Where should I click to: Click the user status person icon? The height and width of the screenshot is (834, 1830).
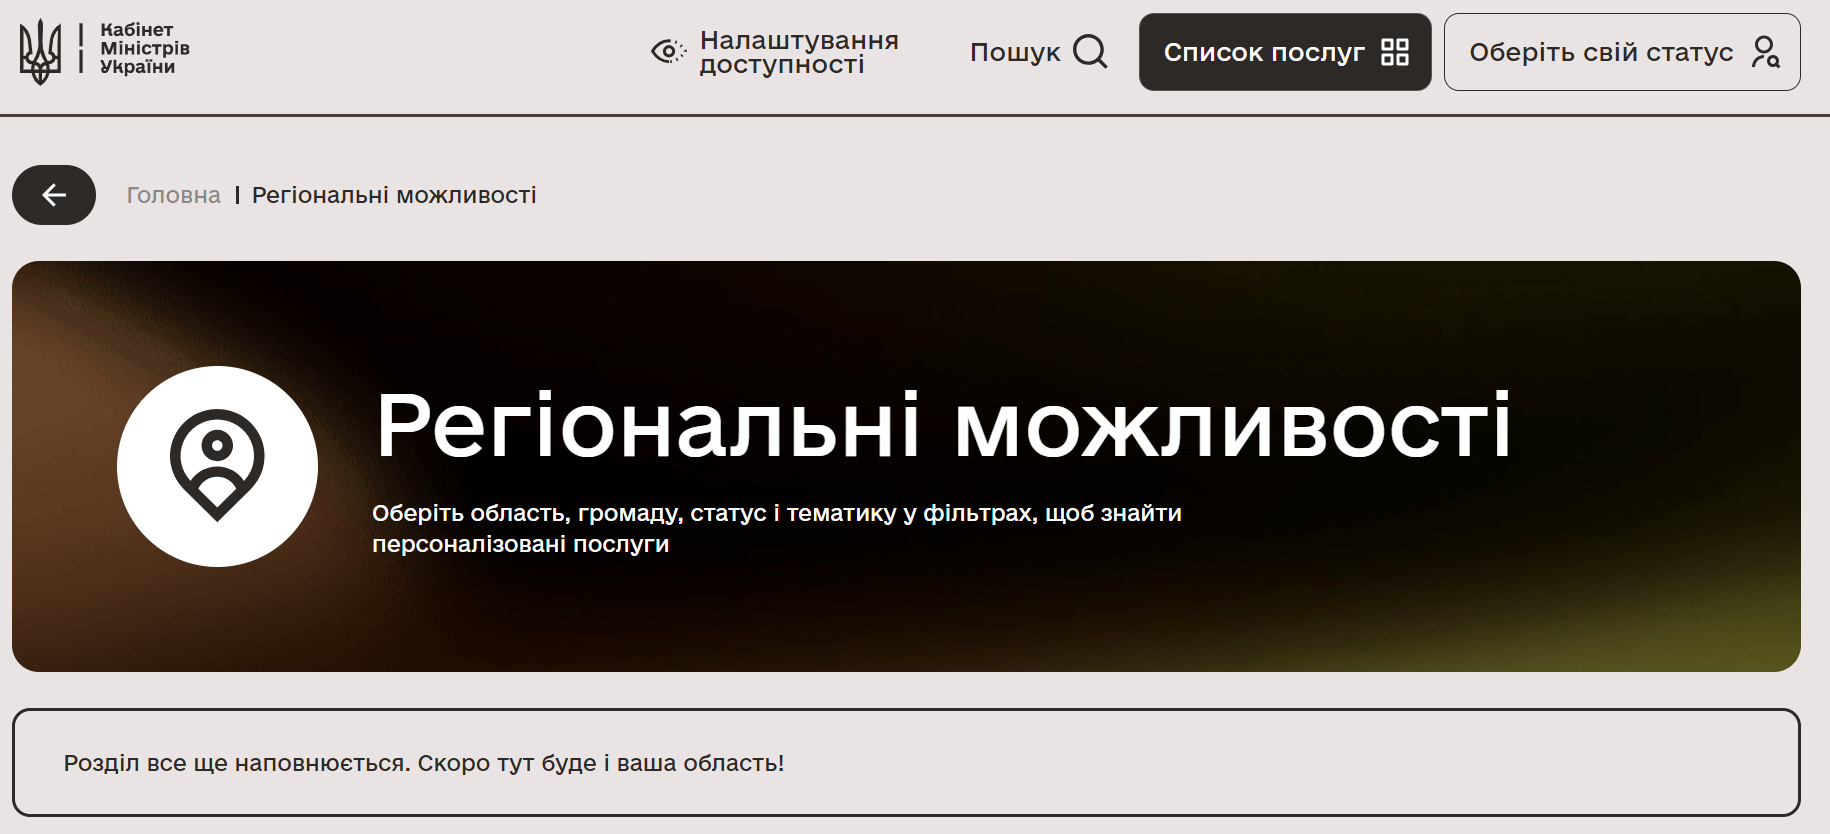click(1765, 52)
